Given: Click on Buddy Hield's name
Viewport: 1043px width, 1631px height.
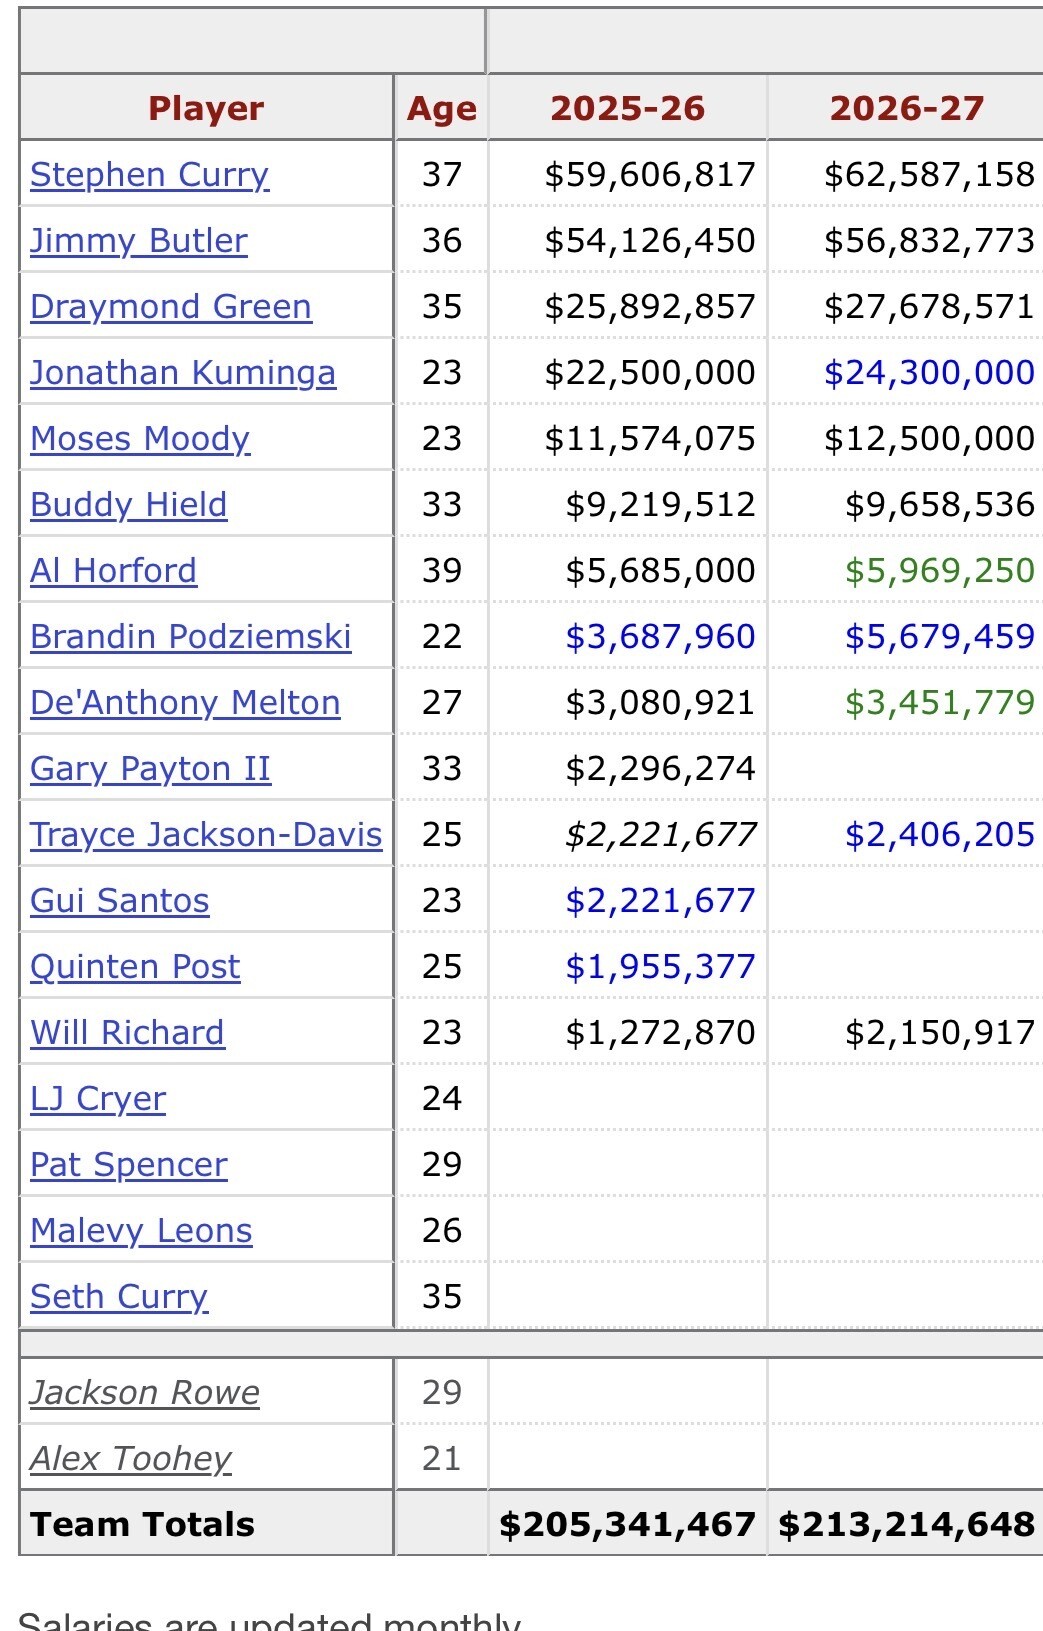Looking at the screenshot, I should [x=129, y=504].
